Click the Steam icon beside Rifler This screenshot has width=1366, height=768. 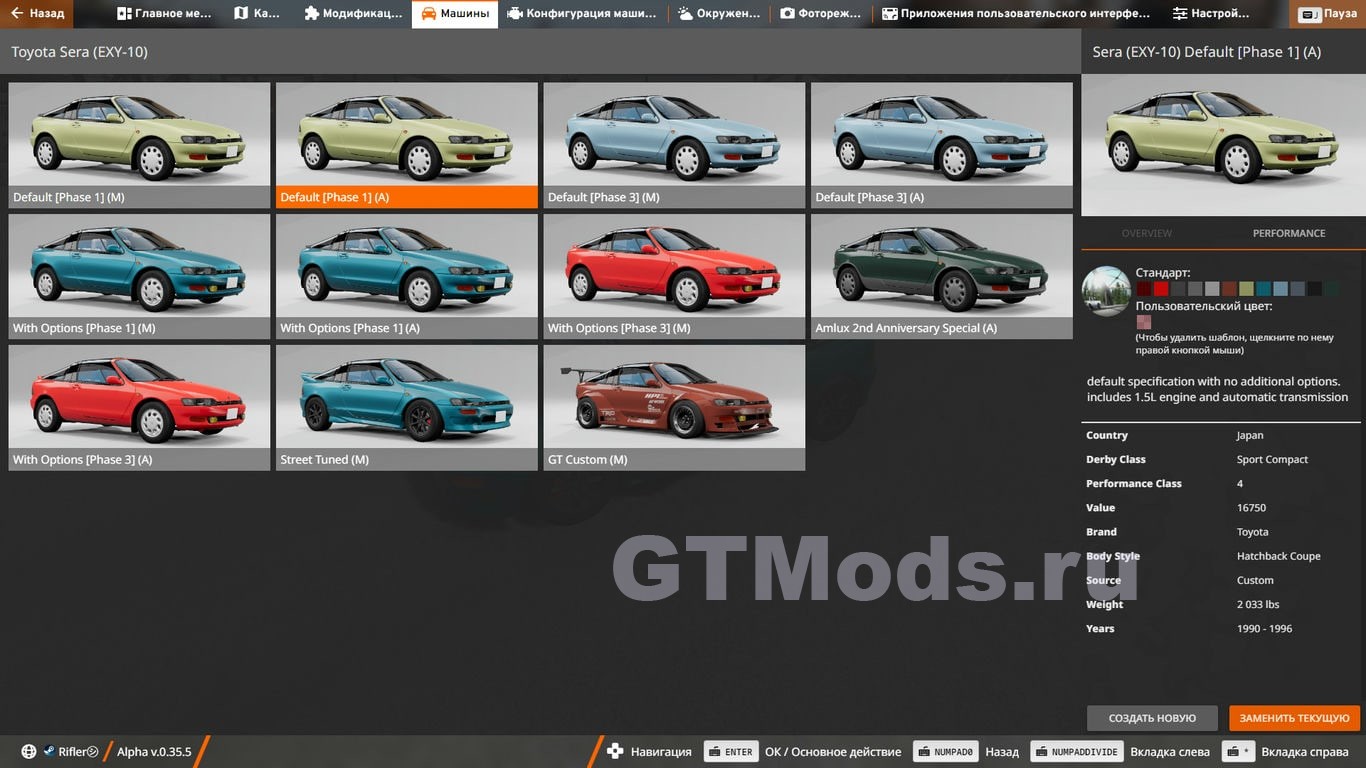pyautogui.click(x=48, y=752)
